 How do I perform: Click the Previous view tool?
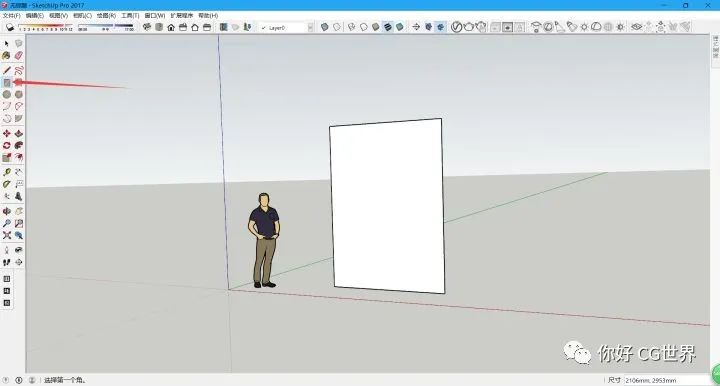(18, 235)
